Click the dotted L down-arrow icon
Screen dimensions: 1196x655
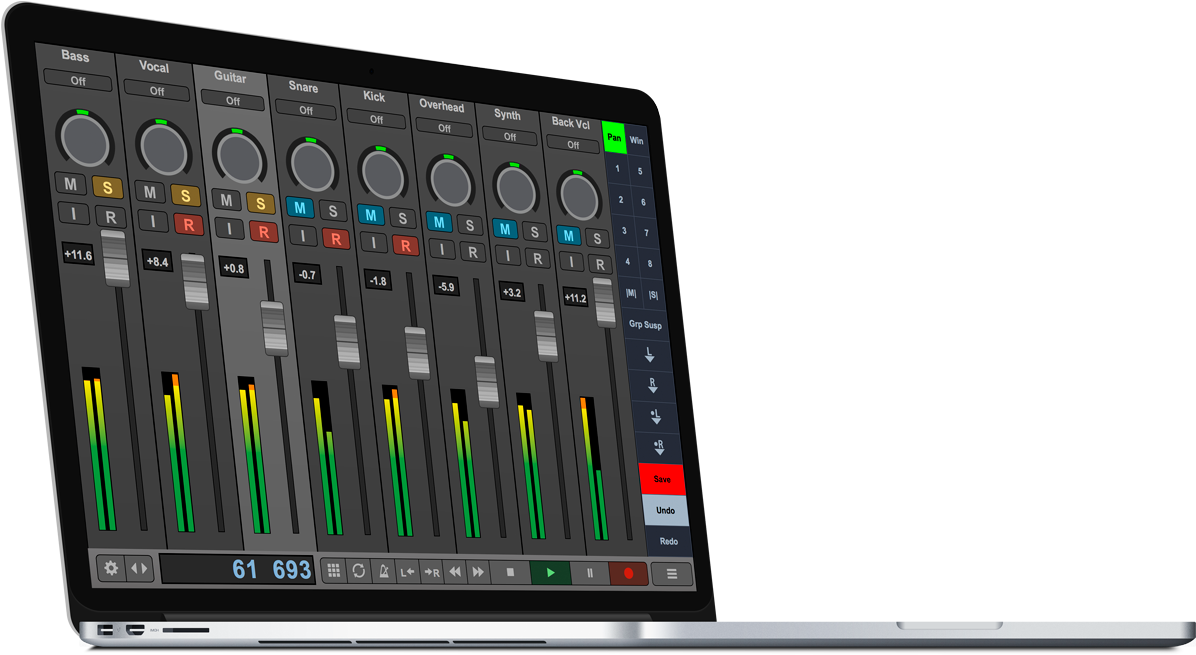(655, 416)
